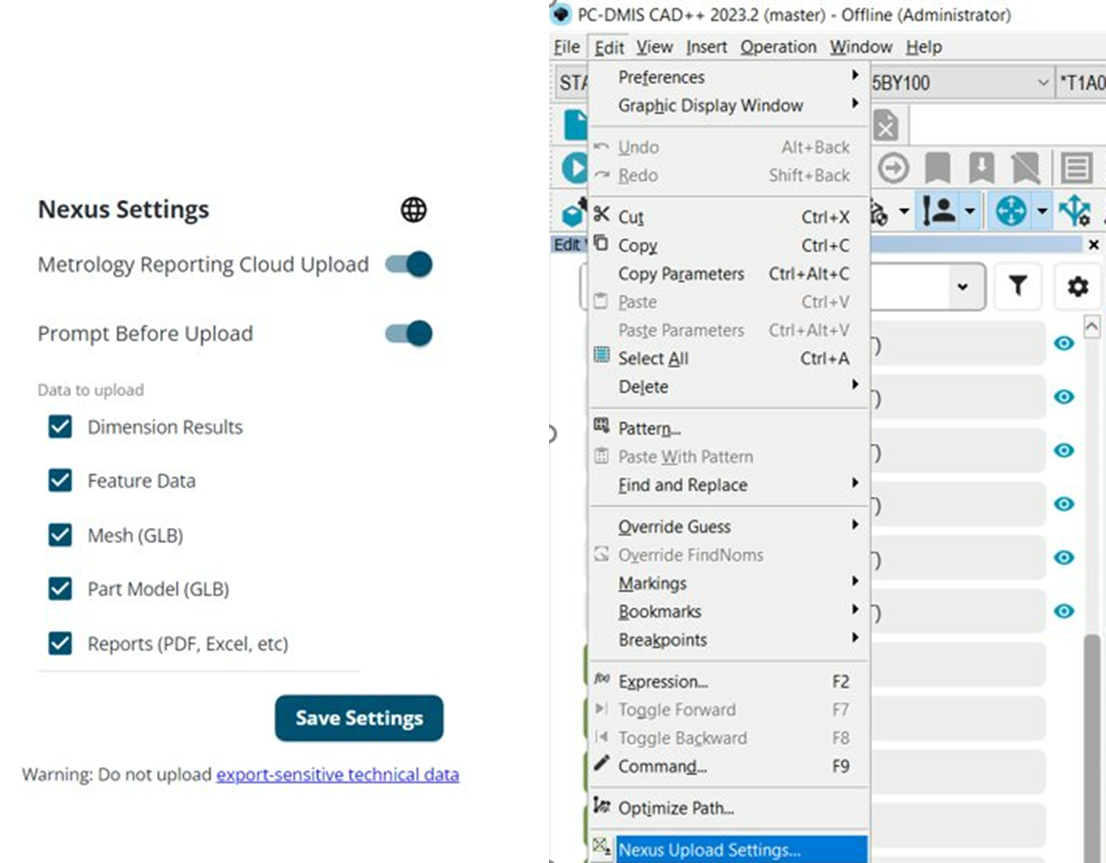Image resolution: width=1106 pixels, height=863 pixels.
Task: Open dropdown arrow beside person probe icon
Action: pos(970,210)
